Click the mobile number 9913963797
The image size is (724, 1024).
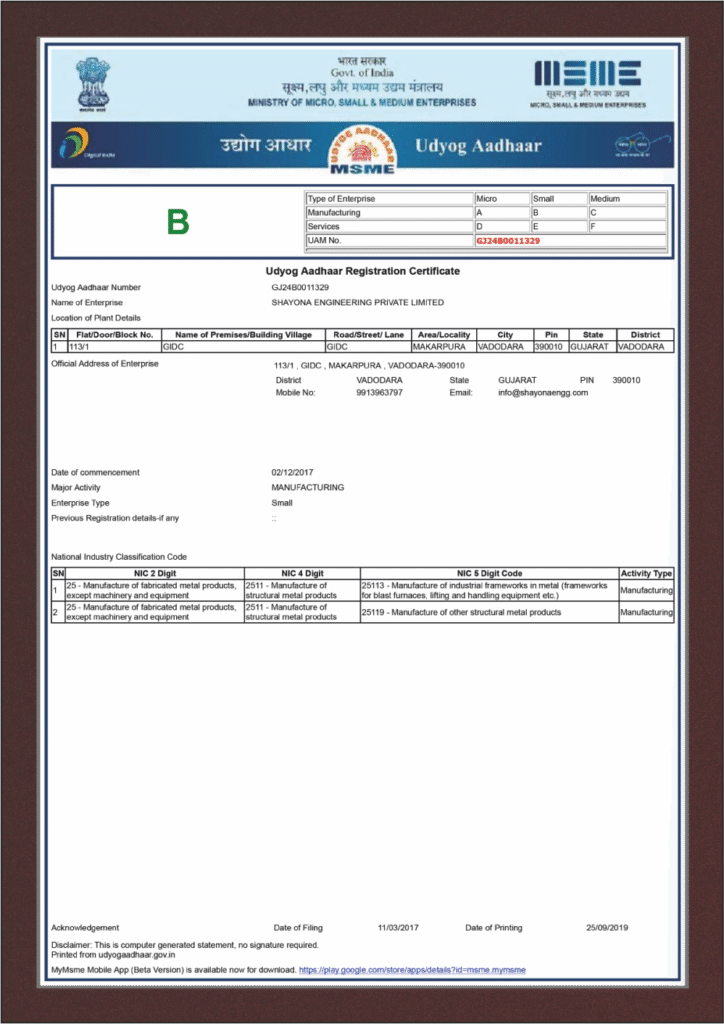pos(381,393)
